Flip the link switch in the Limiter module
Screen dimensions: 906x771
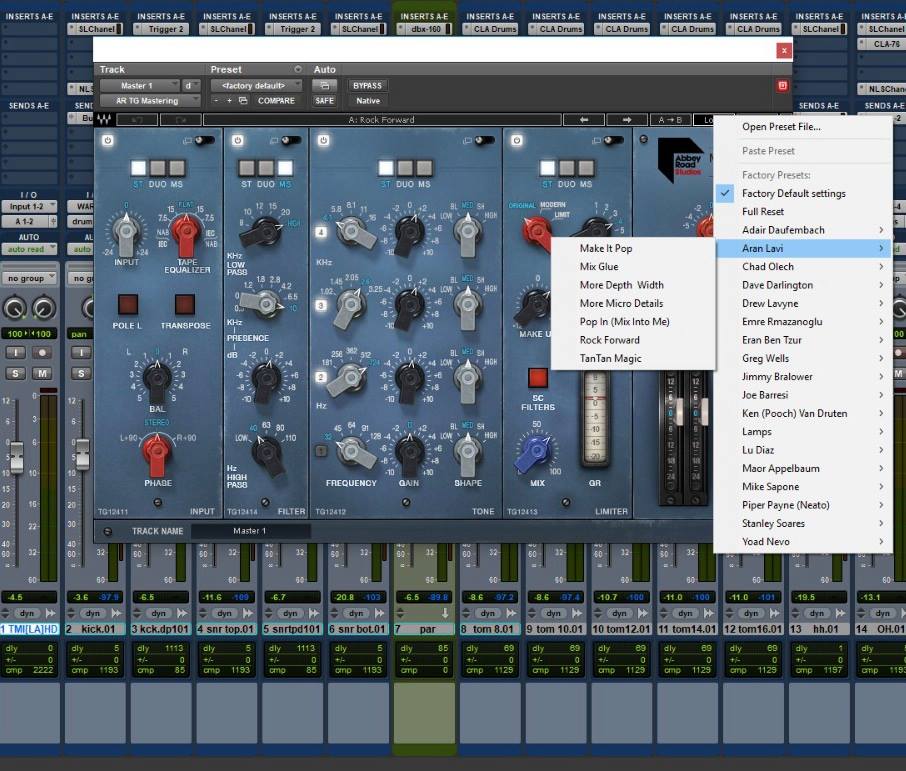(x=613, y=140)
